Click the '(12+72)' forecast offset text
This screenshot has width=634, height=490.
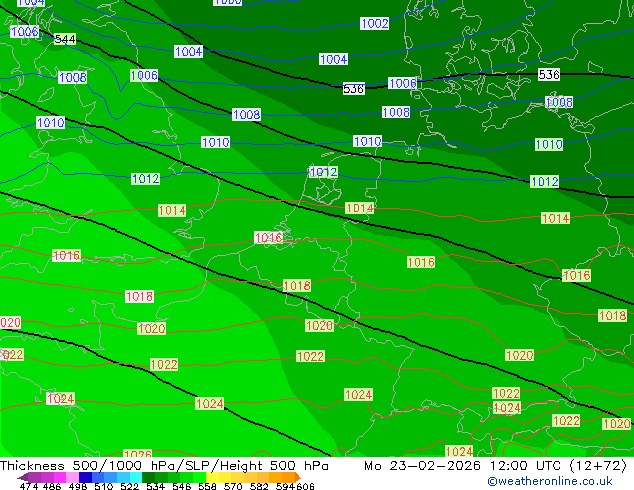point(597,466)
